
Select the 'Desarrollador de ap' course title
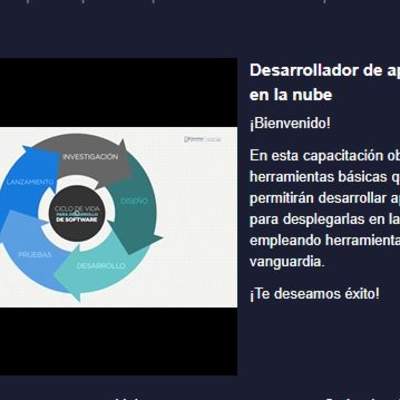[325, 71]
